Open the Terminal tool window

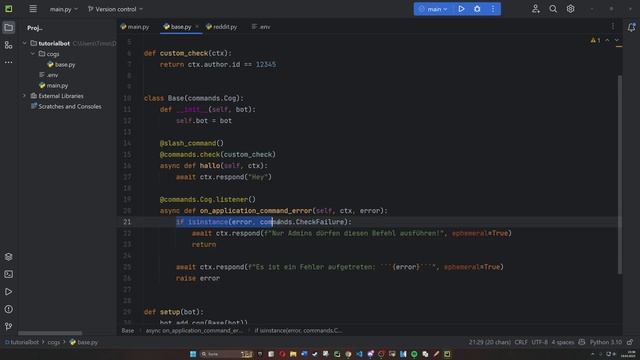(x=9, y=274)
